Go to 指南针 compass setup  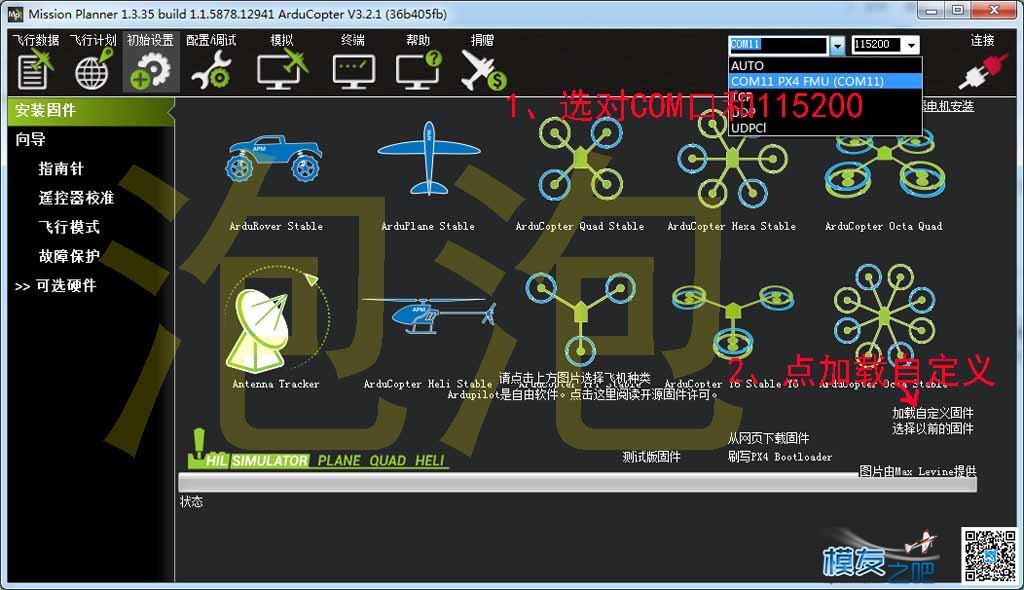(61, 169)
